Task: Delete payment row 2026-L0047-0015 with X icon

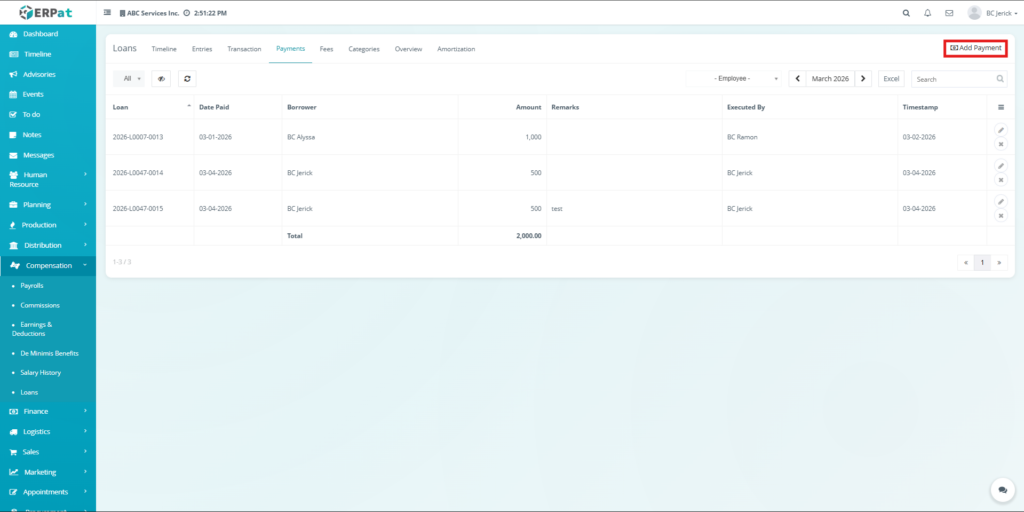Action: click(1000, 216)
